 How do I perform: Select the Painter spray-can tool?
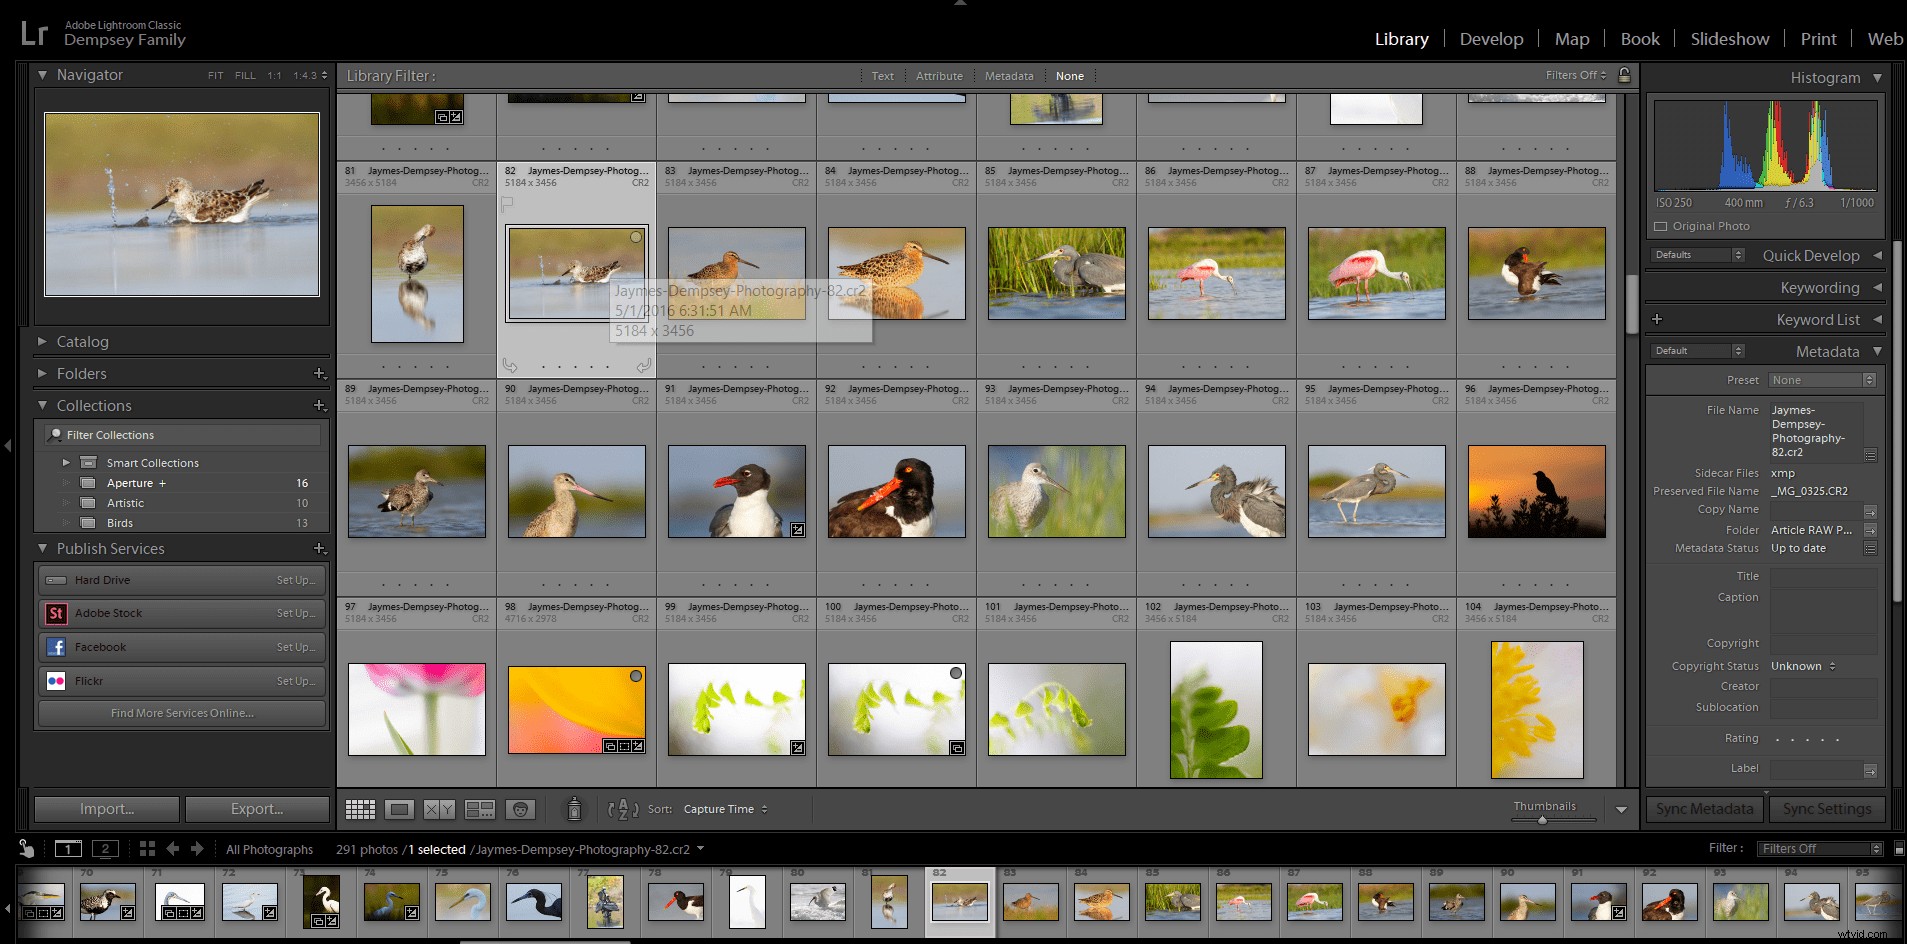tap(574, 809)
